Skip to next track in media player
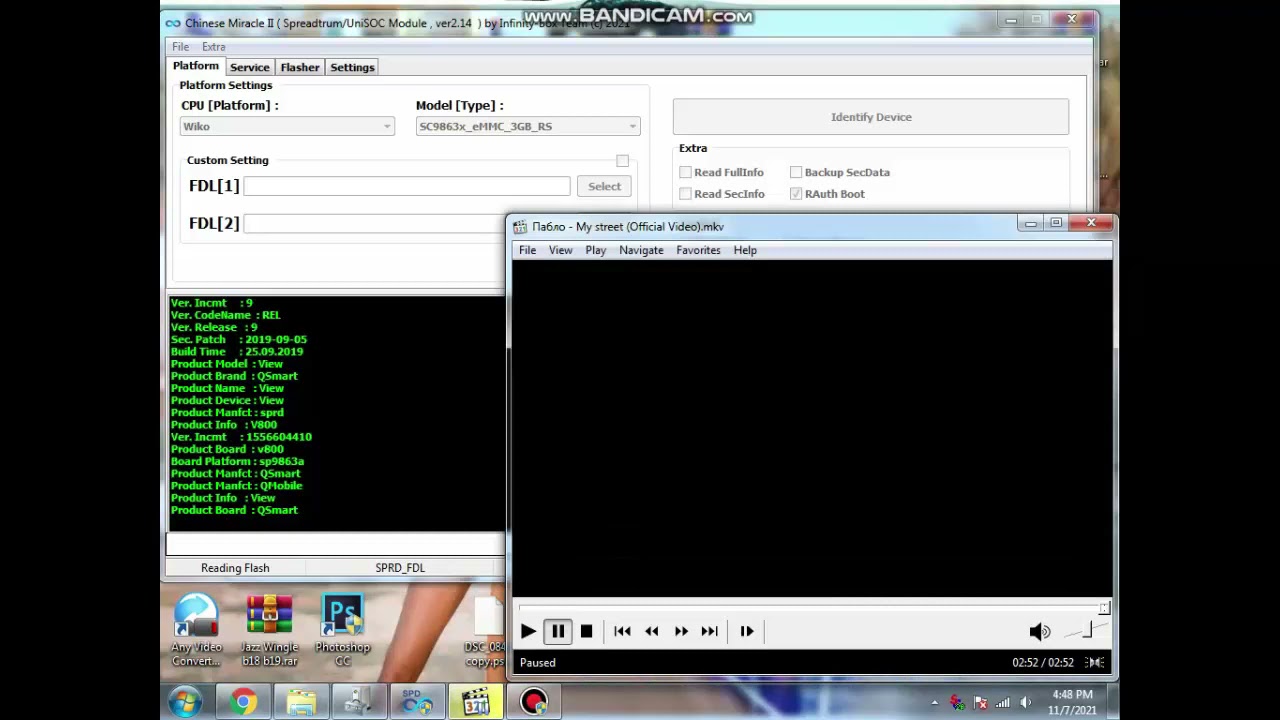 tap(710, 631)
